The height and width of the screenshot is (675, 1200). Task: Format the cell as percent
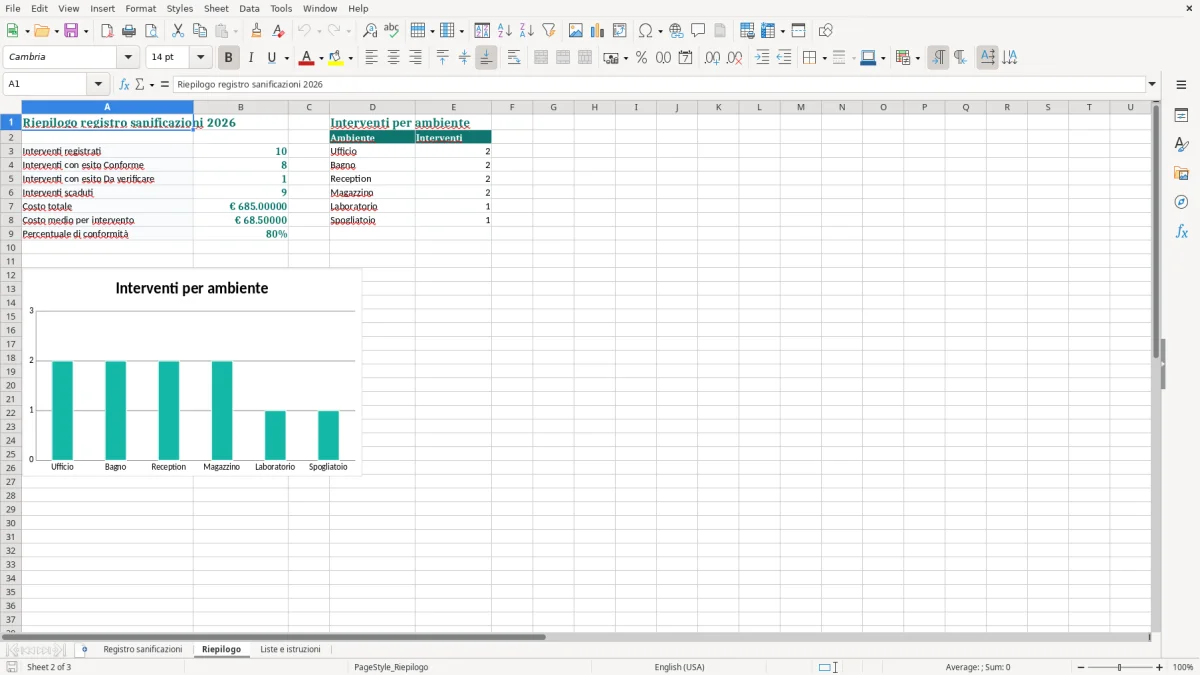coord(642,58)
